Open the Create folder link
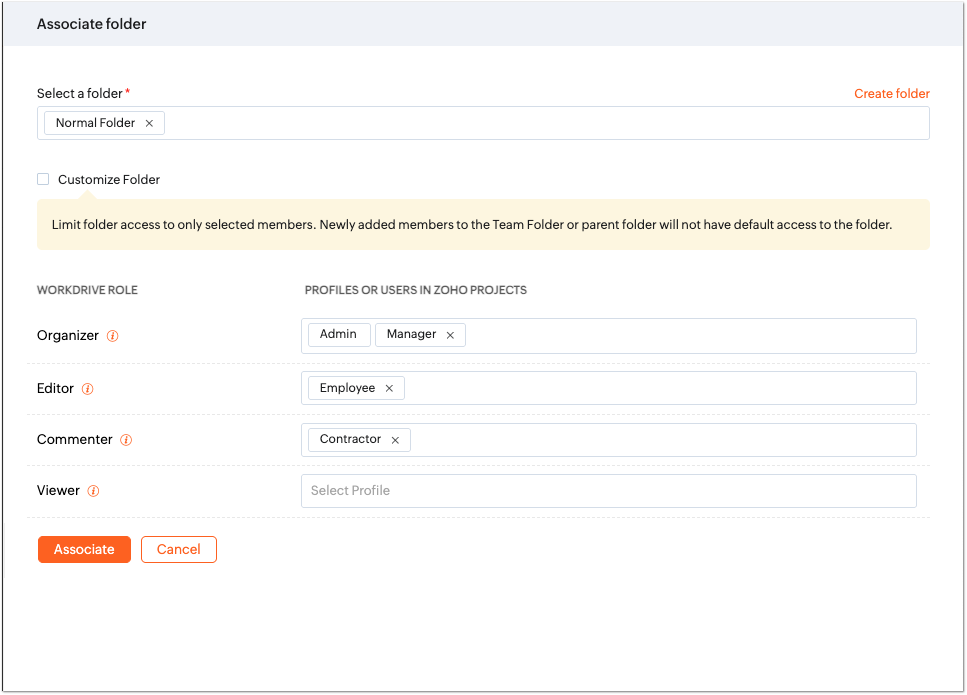The width and height of the screenshot is (967, 695). tap(891, 94)
